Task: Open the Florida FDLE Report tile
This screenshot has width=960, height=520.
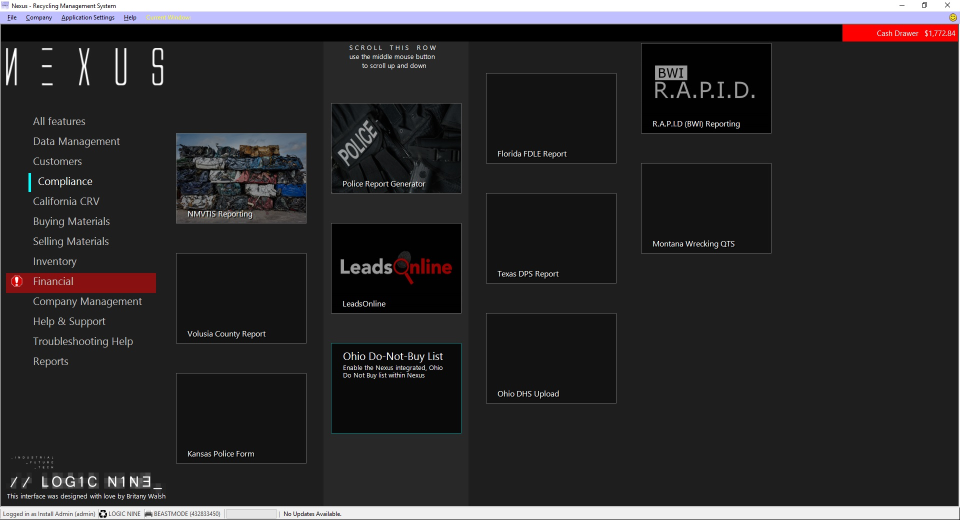Action: pos(551,118)
